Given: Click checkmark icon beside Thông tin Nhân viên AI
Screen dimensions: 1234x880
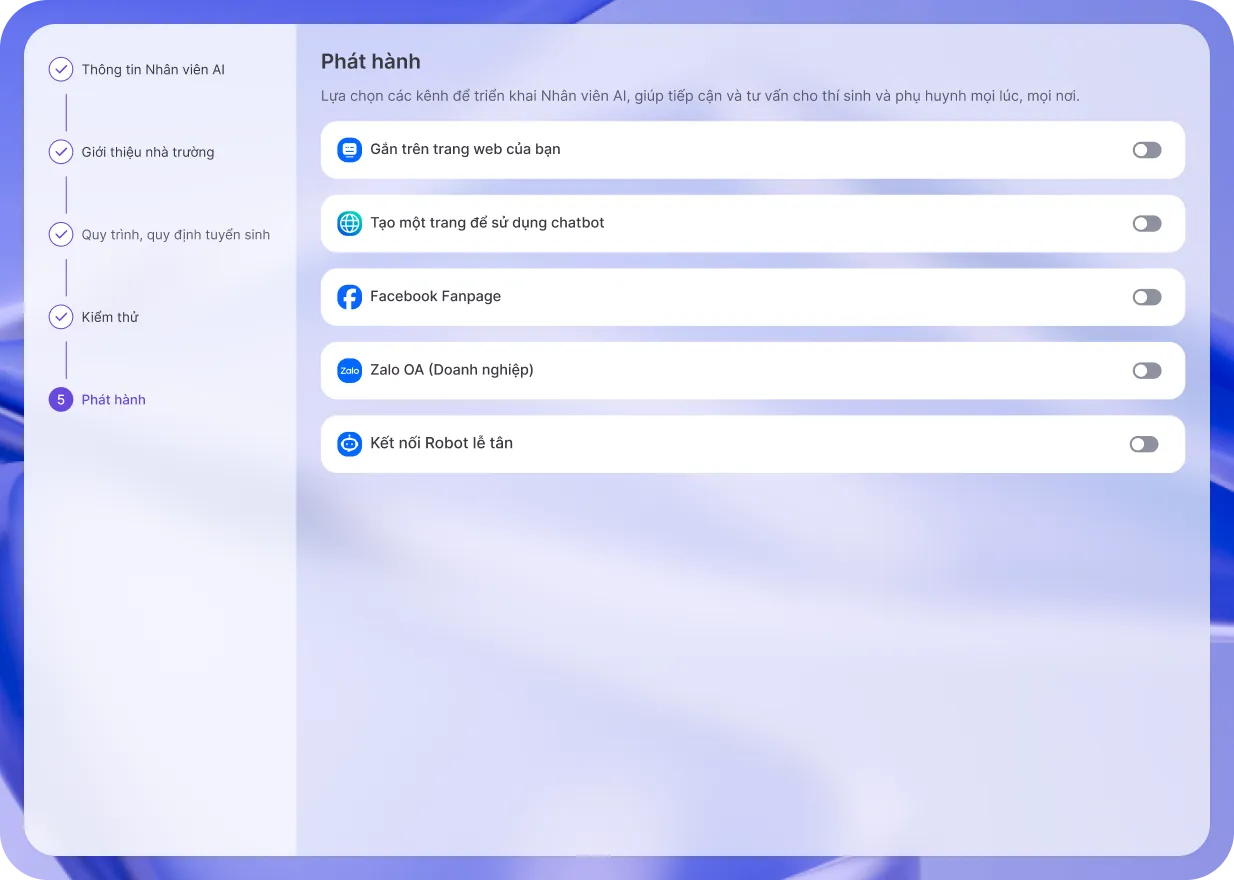Looking at the screenshot, I should 61,70.
